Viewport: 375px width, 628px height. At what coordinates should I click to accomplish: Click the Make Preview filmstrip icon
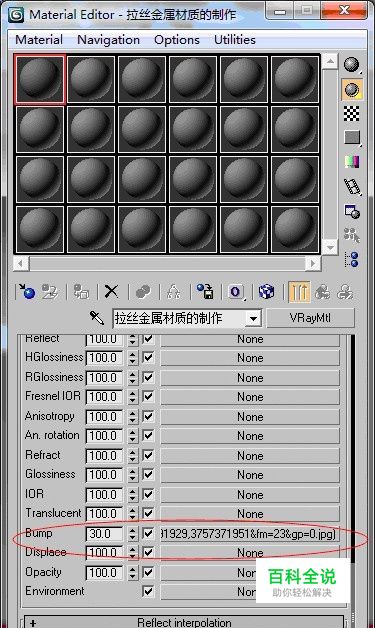352,187
